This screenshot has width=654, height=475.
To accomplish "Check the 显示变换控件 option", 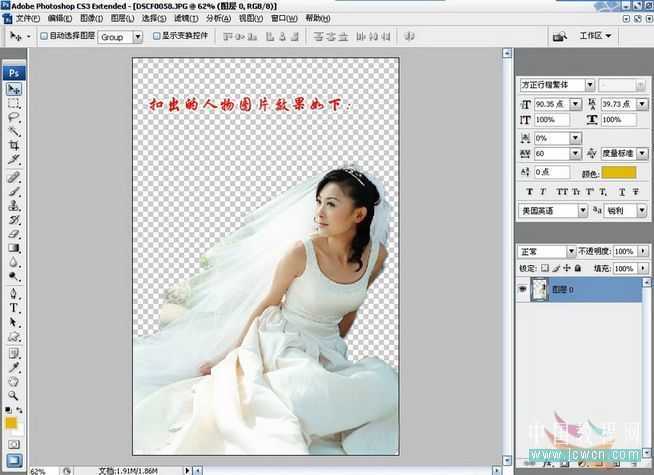I will pos(156,35).
